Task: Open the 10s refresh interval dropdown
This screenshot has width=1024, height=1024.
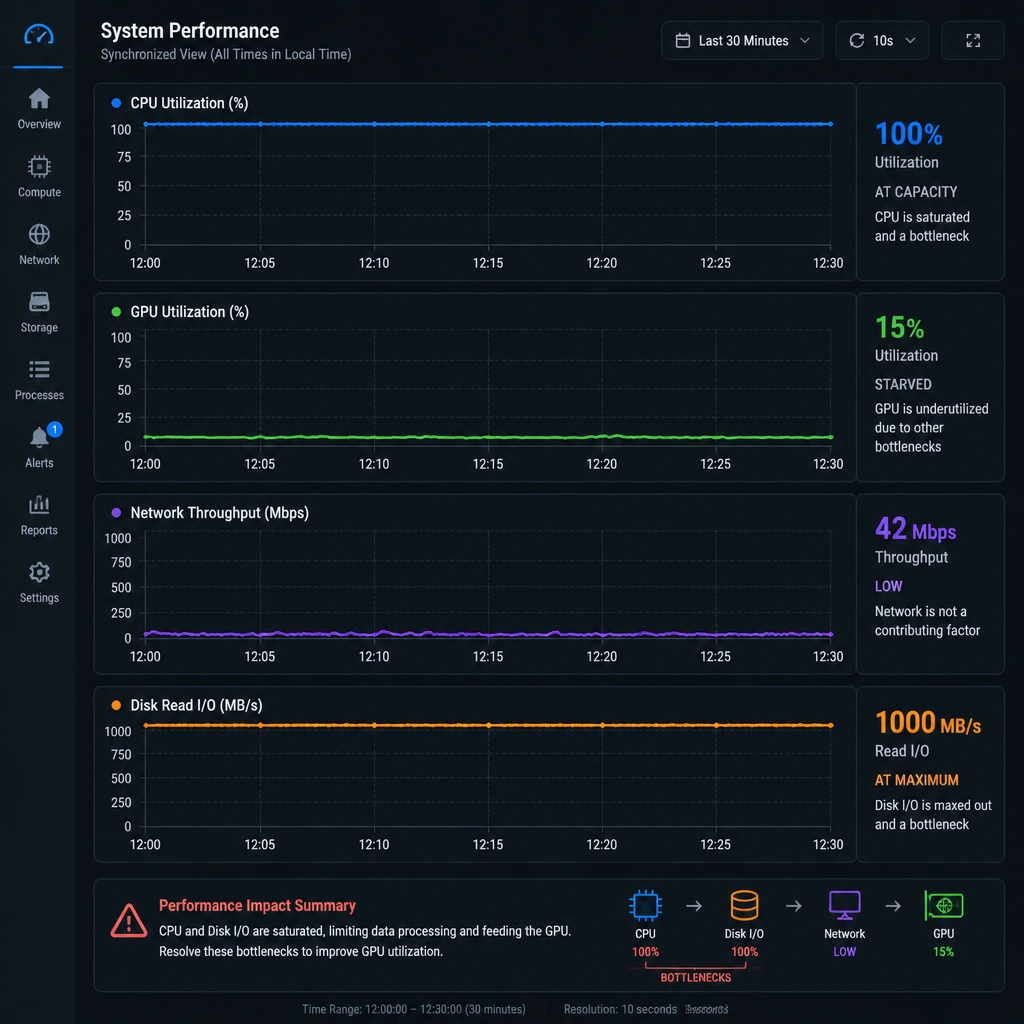Action: (882, 40)
